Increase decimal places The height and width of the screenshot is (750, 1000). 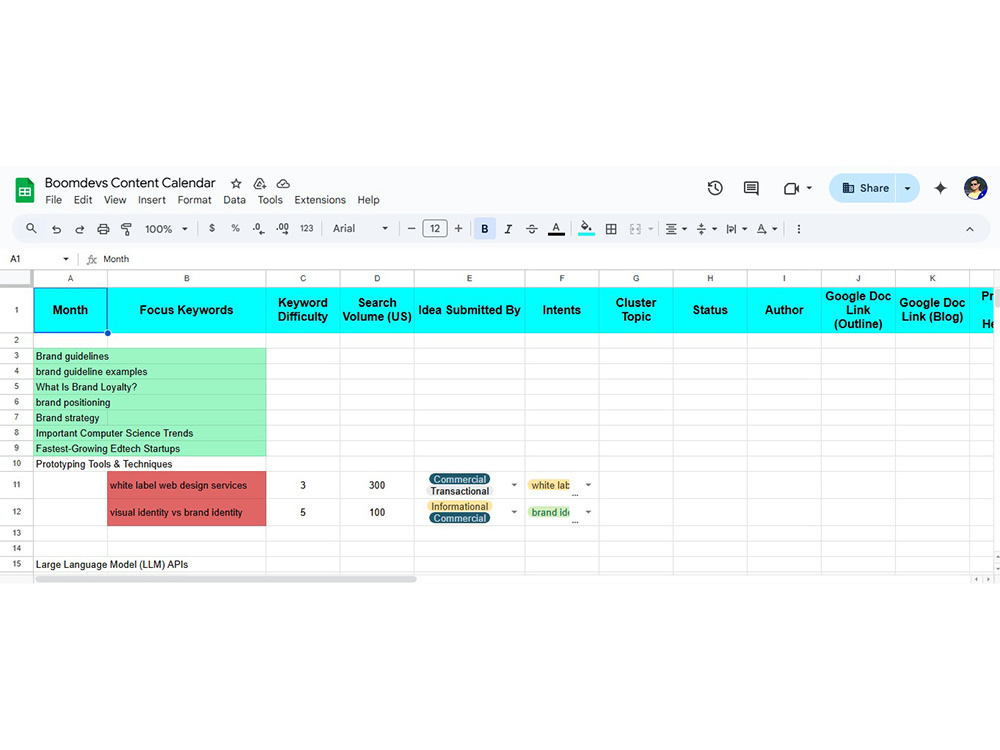click(x=283, y=228)
